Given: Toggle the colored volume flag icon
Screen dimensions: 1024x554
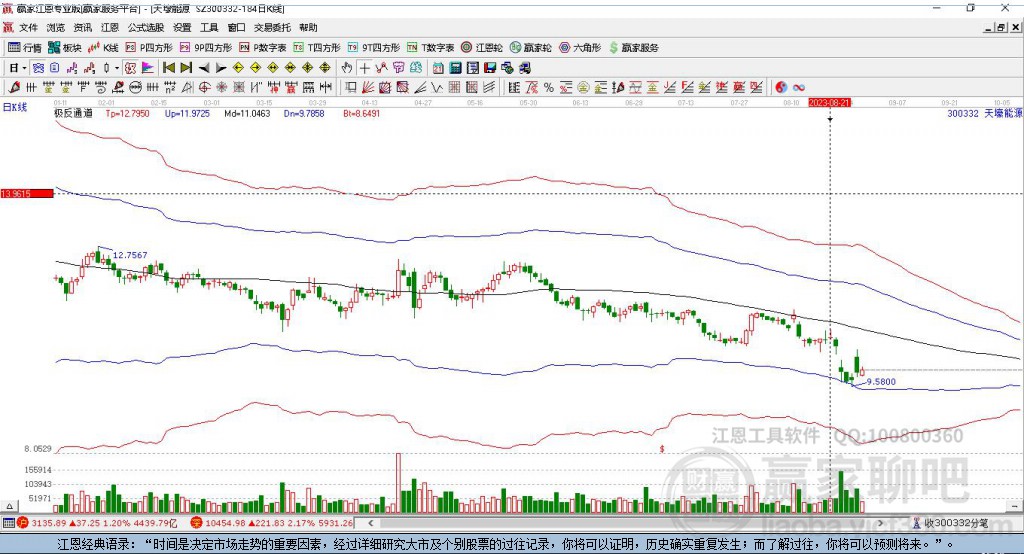Looking at the screenshot, I should pos(148,68).
